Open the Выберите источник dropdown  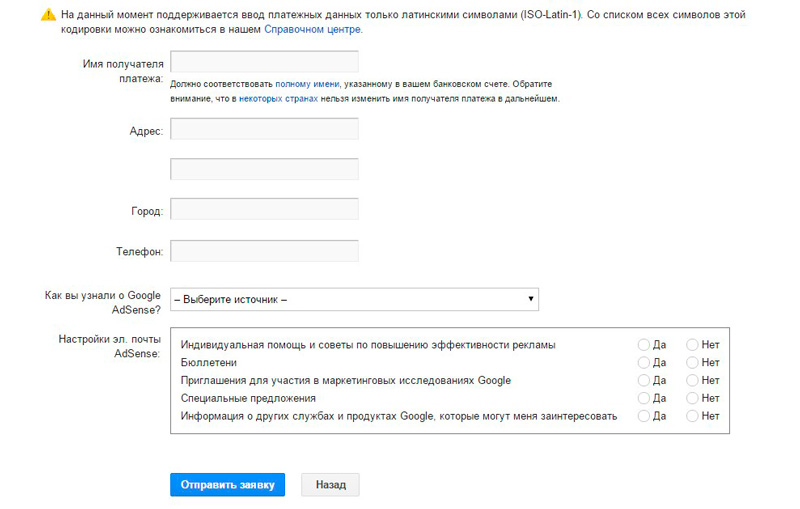click(355, 299)
